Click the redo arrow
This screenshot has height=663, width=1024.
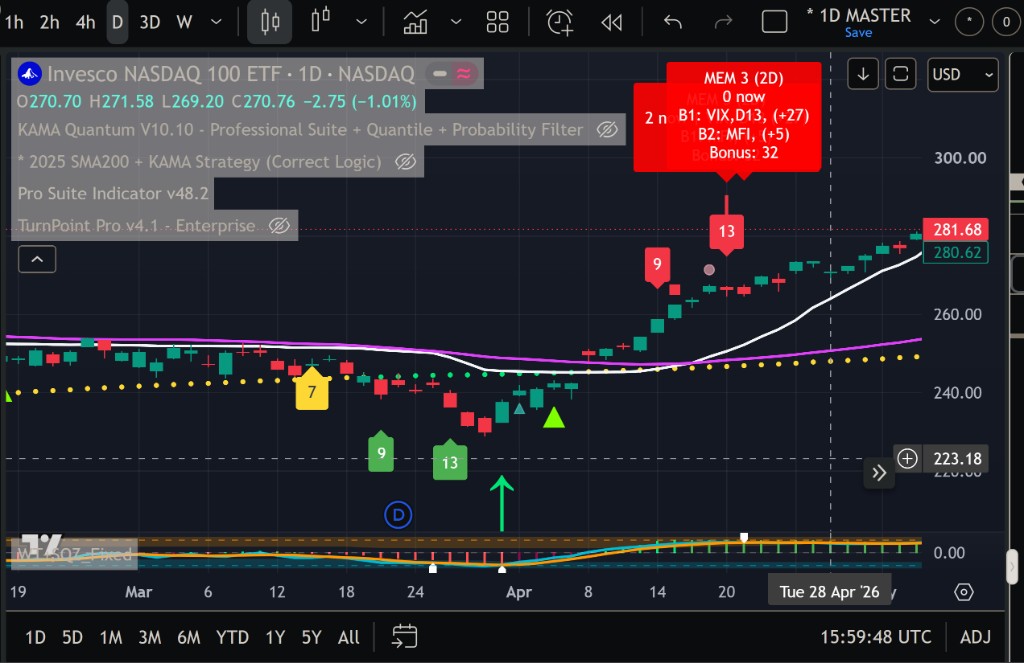pos(723,22)
